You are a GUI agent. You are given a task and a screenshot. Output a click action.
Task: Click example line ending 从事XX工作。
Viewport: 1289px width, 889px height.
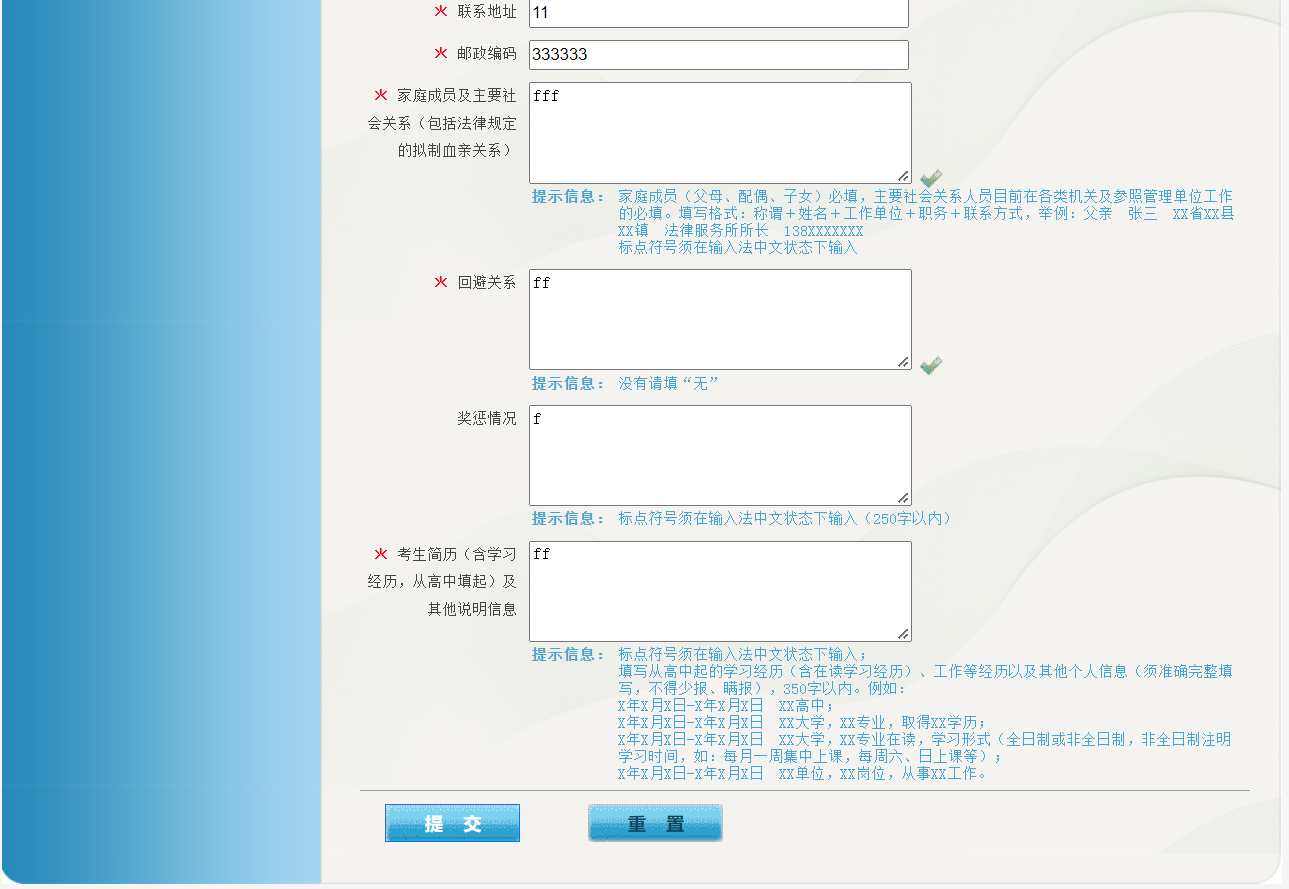803,773
